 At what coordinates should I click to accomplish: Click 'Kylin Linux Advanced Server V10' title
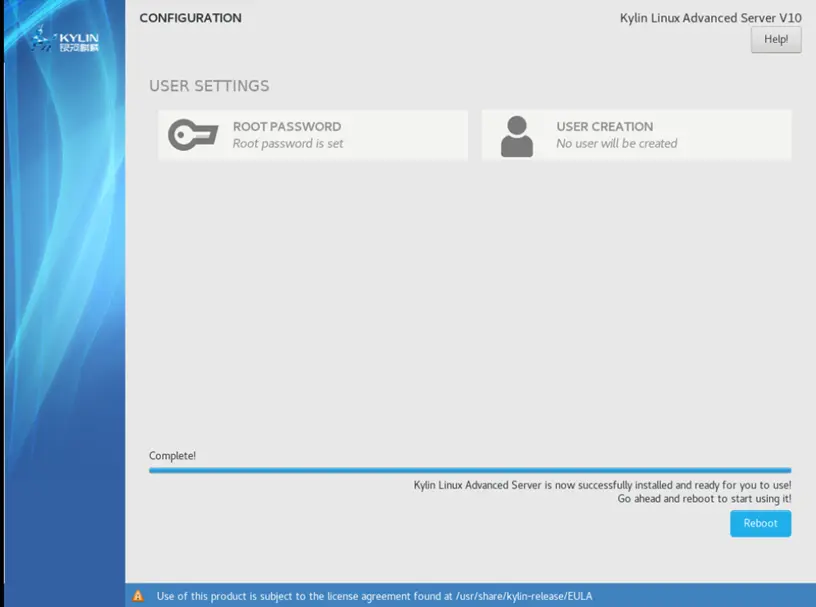click(710, 18)
